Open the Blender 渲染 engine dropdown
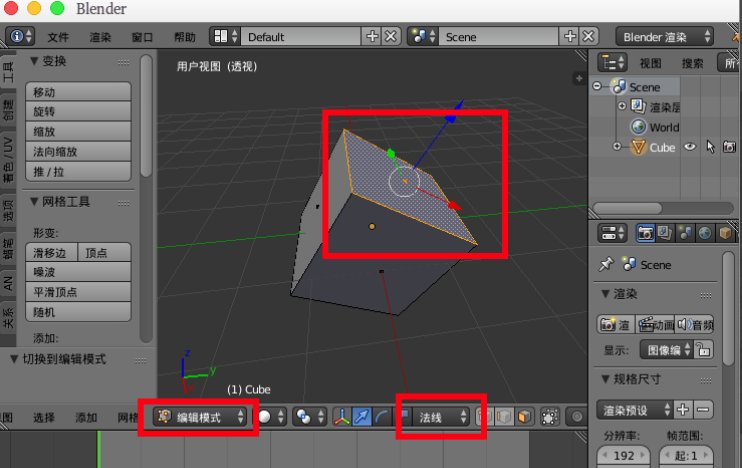 [664, 36]
